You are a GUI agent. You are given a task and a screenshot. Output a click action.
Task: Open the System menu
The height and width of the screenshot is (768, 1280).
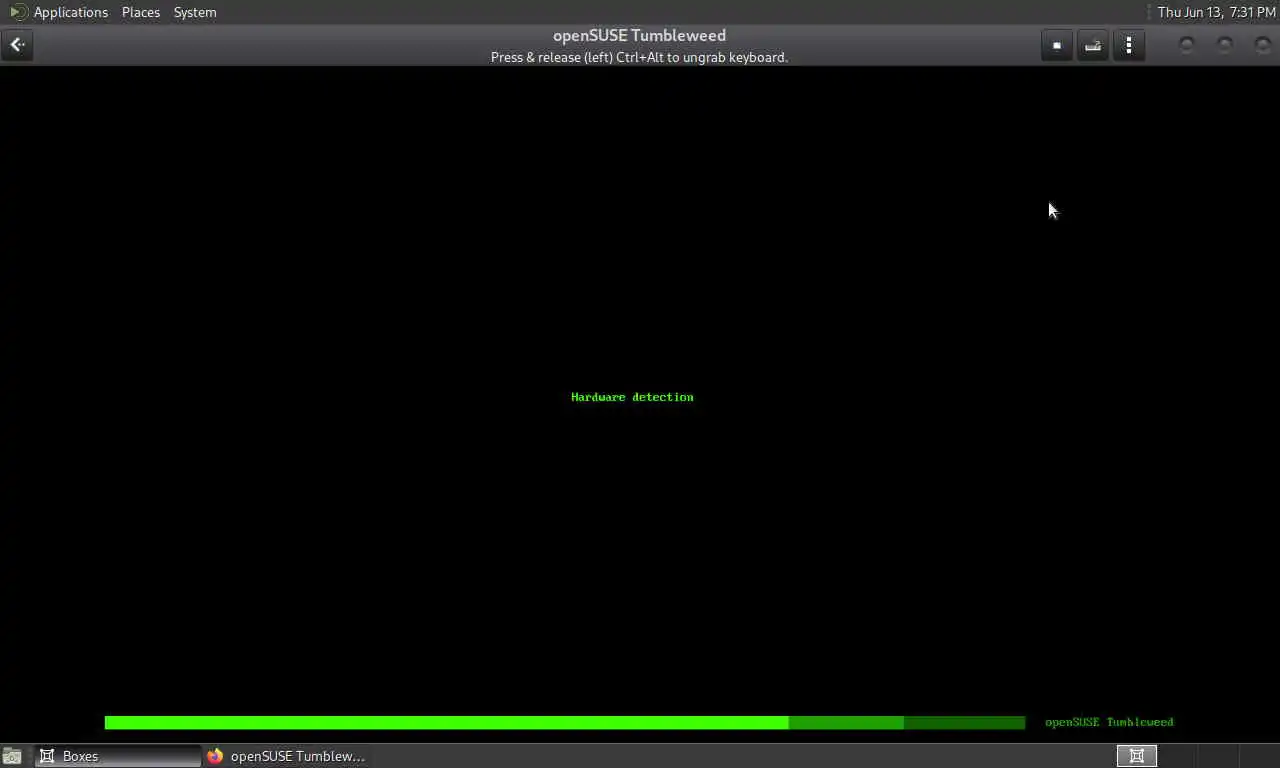pos(195,12)
